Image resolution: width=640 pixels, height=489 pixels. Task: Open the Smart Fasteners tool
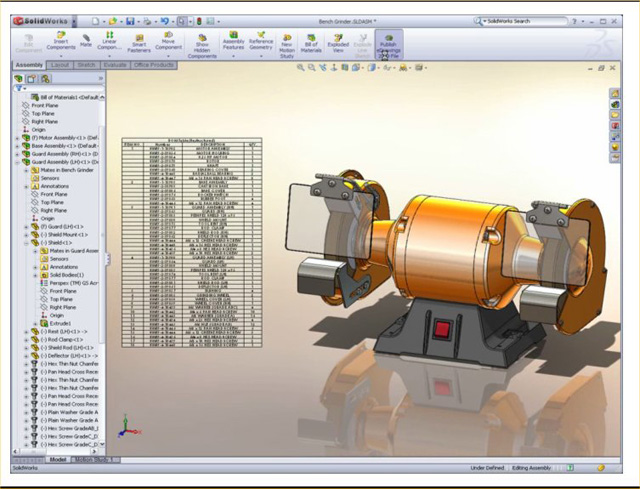pyautogui.click(x=139, y=42)
